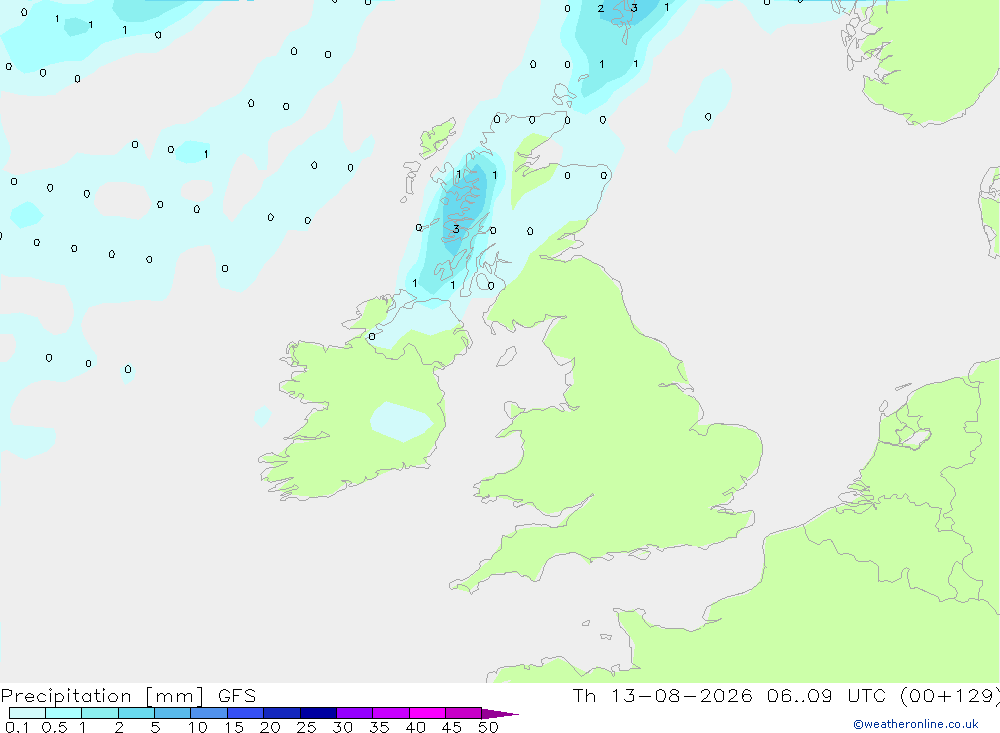Click the 30–35 mm violet legend swatch
This screenshot has width=1000, height=733.
point(355,713)
